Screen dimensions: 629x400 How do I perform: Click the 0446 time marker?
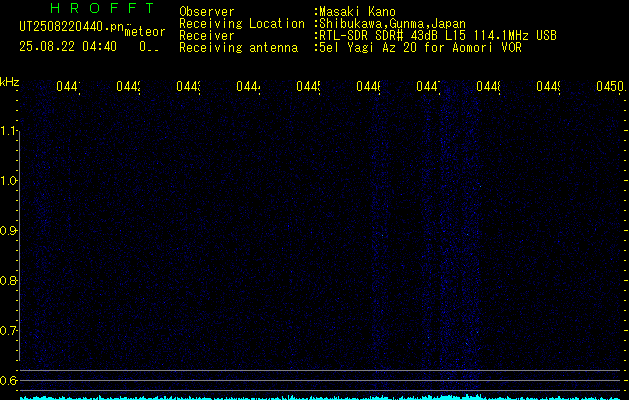pyautogui.click(x=368, y=87)
